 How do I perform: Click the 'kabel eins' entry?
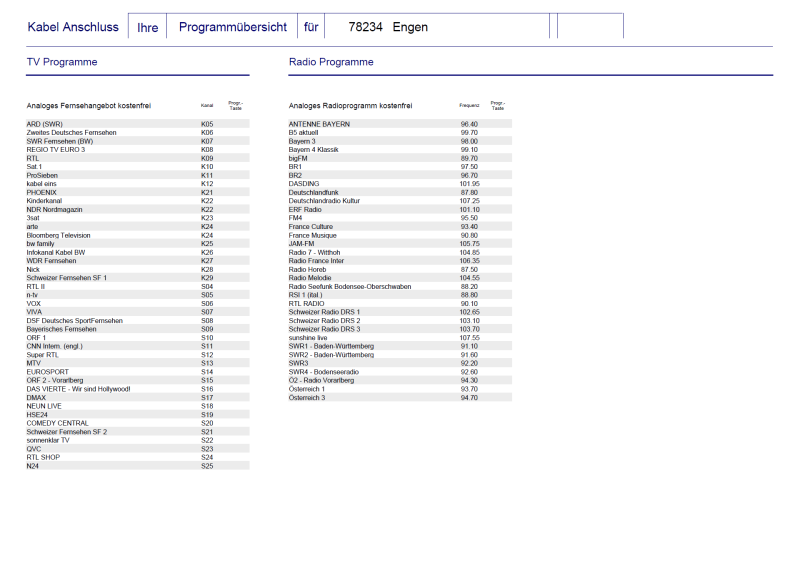[41, 184]
